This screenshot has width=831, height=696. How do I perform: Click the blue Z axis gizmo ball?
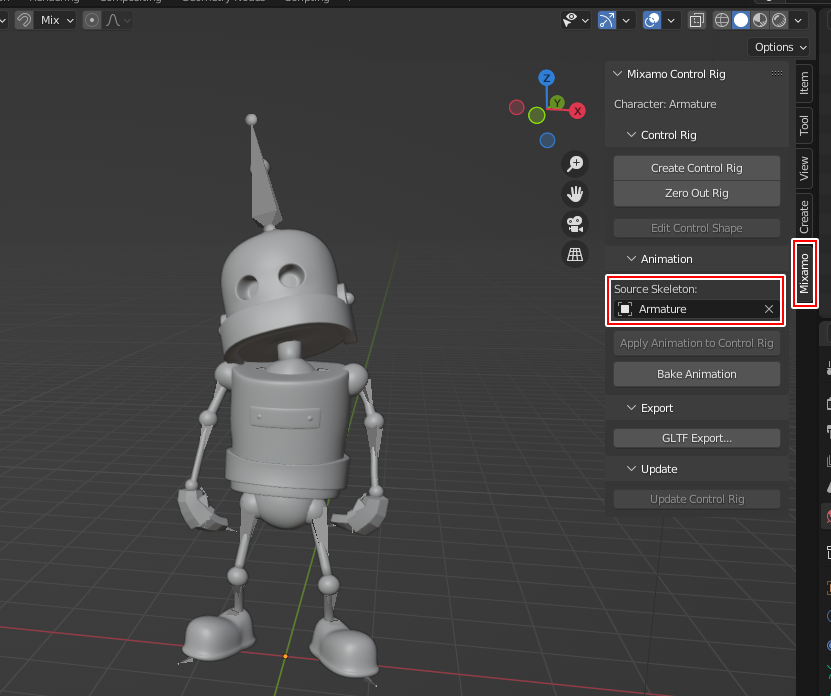coord(546,78)
